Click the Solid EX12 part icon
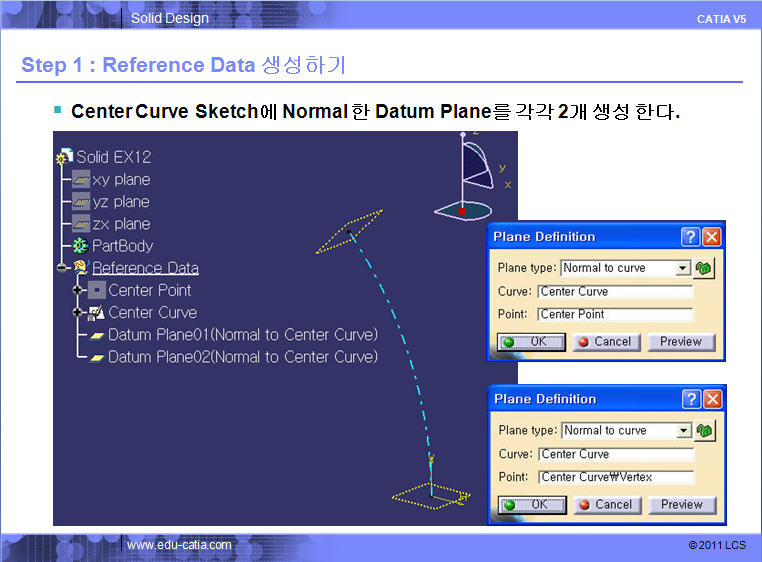The width and height of the screenshot is (762, 562). pos(65,158)
